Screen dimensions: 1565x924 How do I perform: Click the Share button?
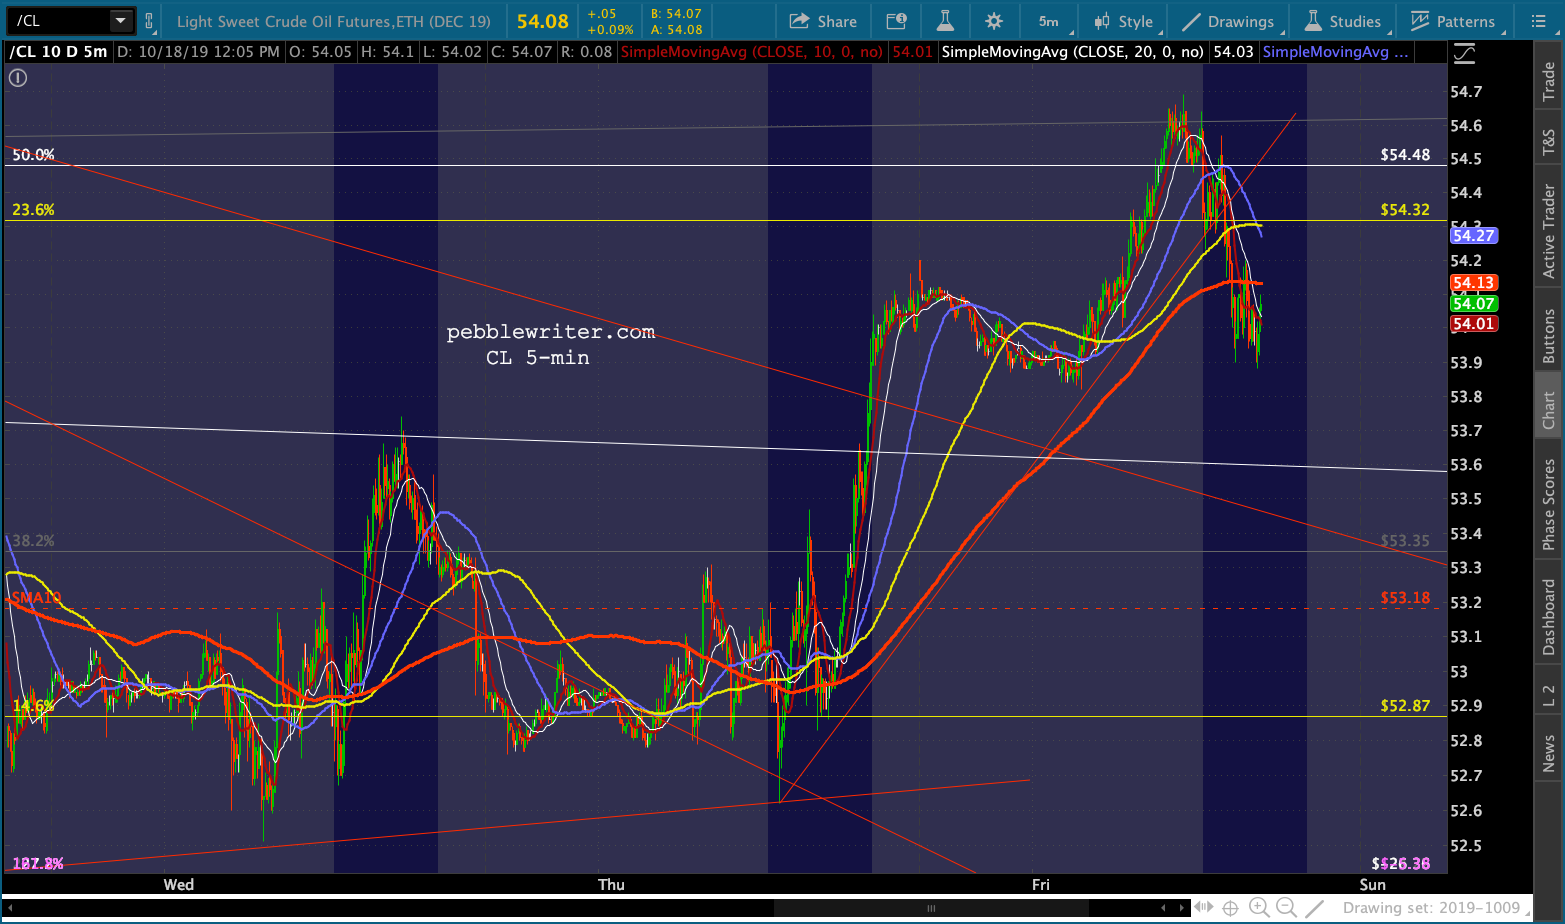click(823, 21)
